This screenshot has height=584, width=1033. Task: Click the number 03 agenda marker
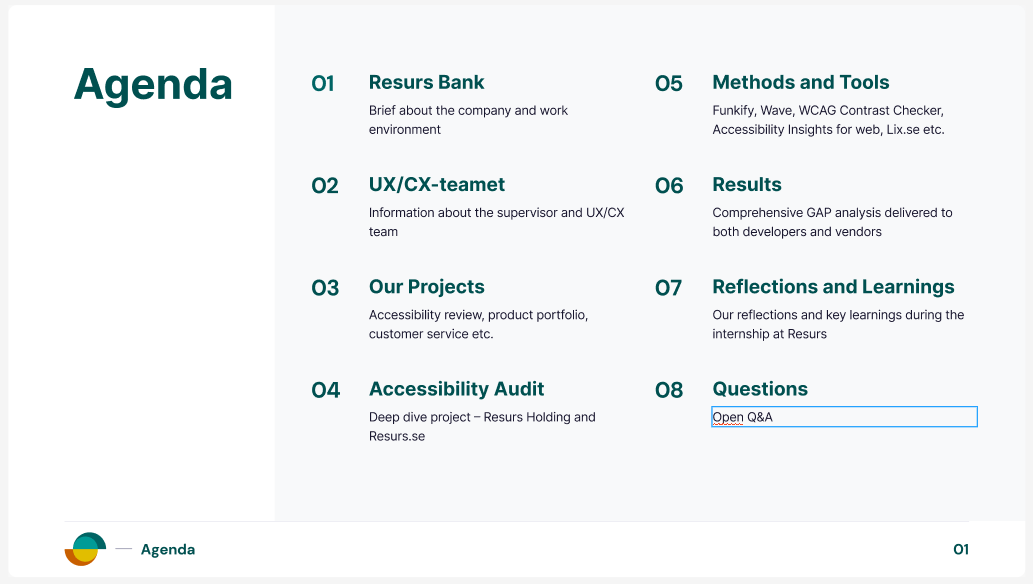tap(325, 288)
